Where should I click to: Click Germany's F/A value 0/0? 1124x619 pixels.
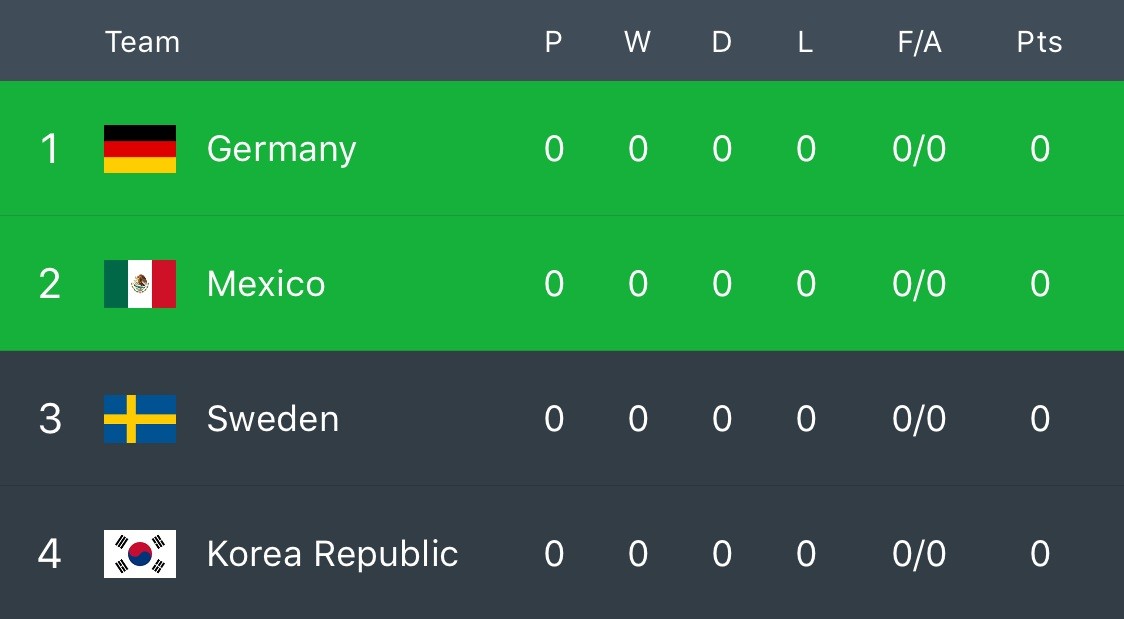point(919,149)
